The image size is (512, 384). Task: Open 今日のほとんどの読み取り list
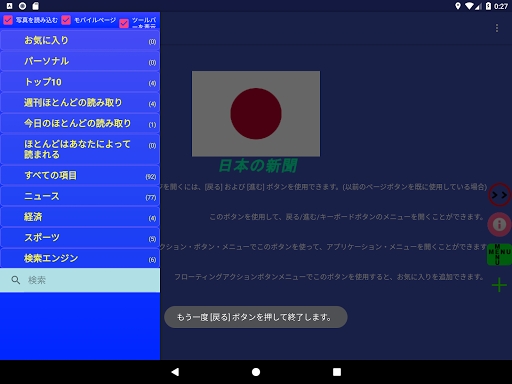(80, 123)
